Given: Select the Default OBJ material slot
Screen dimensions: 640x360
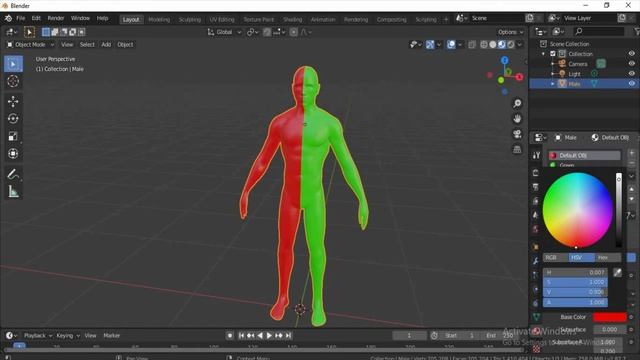Looking at the screenshot, I should click(x=584, y=155).
